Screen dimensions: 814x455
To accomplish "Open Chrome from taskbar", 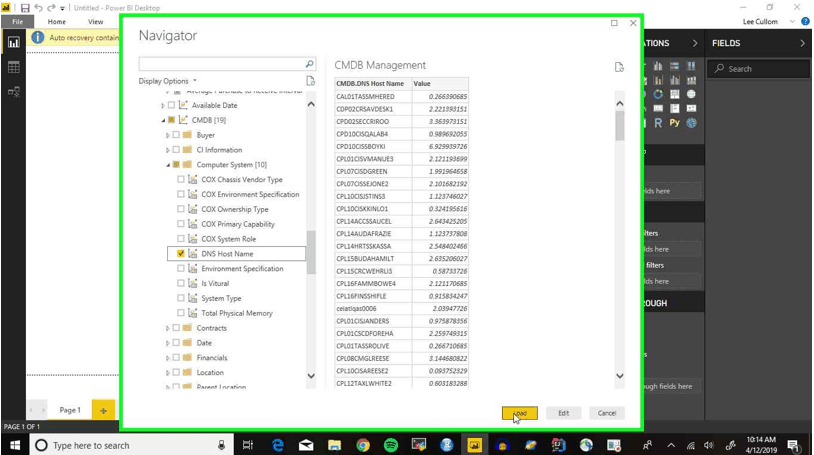I will pyautogui.click(x=363, y=445).
